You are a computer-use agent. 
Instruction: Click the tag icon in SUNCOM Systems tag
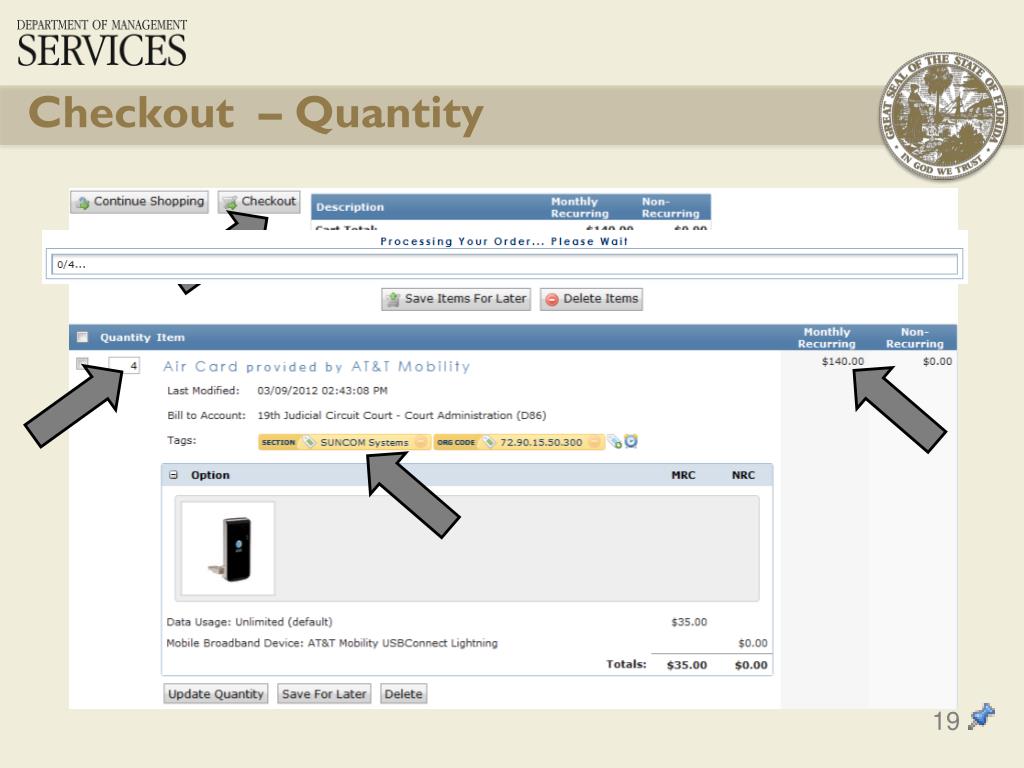point(309,442)
